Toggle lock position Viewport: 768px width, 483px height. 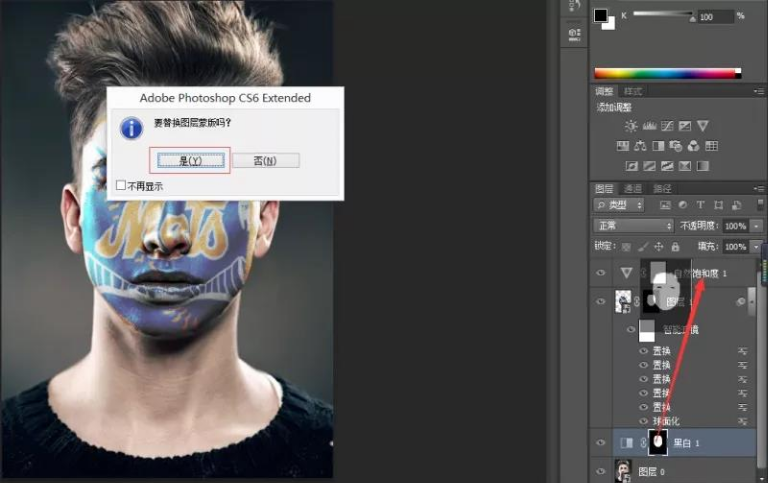click(659, 247)
